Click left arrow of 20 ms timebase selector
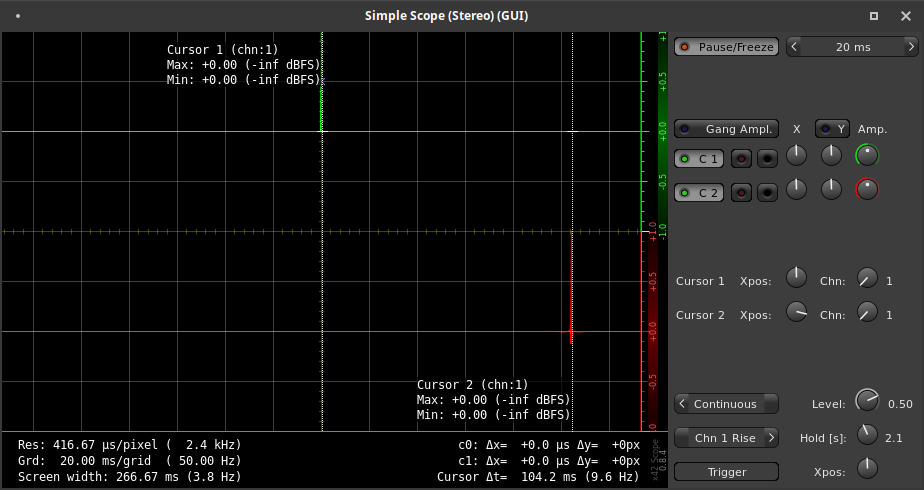Viewport: 924px width, 490px height. [794, 47]
